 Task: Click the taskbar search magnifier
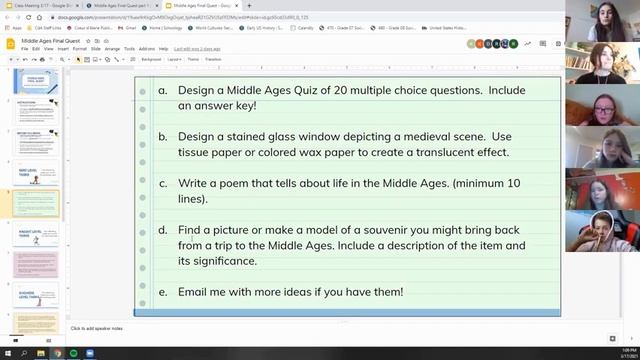[x=24, y=353]
